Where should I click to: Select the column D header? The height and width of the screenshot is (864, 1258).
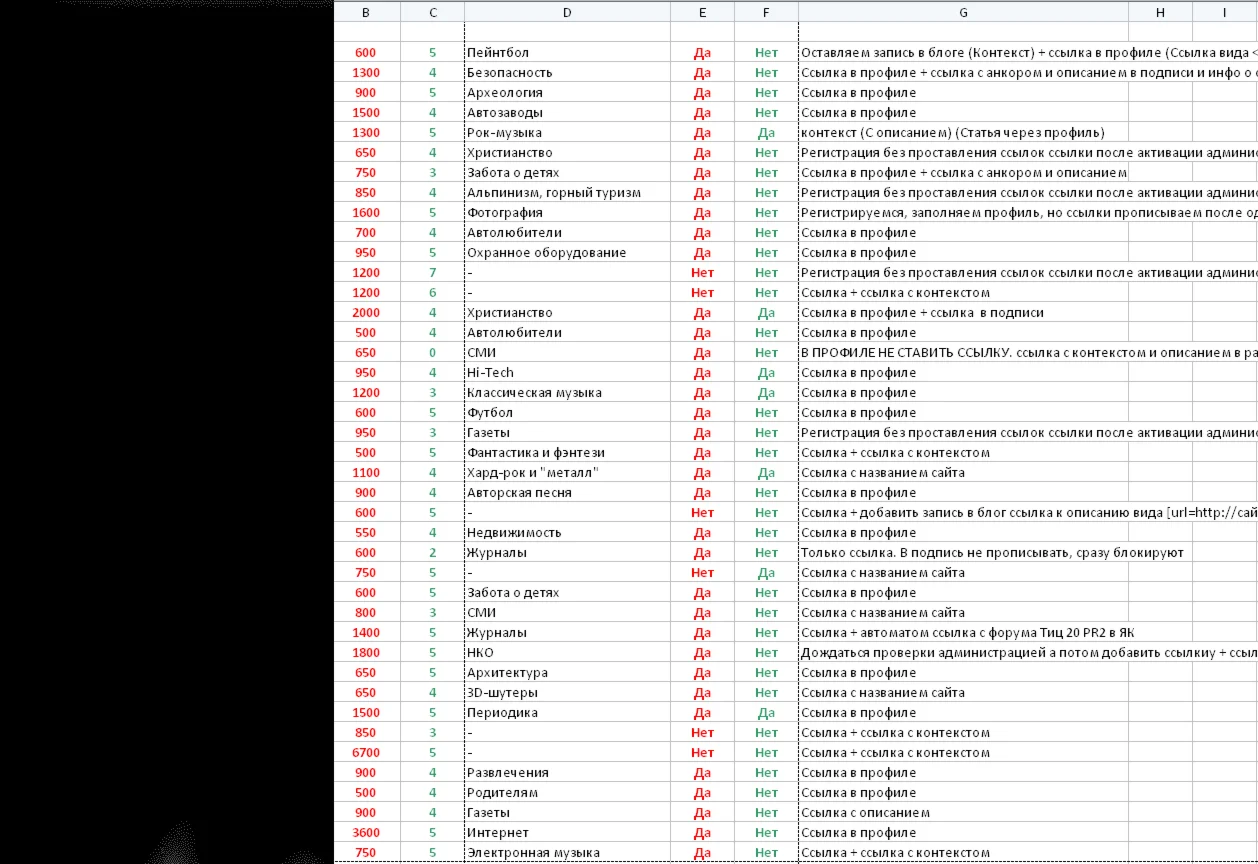(566, 12)
